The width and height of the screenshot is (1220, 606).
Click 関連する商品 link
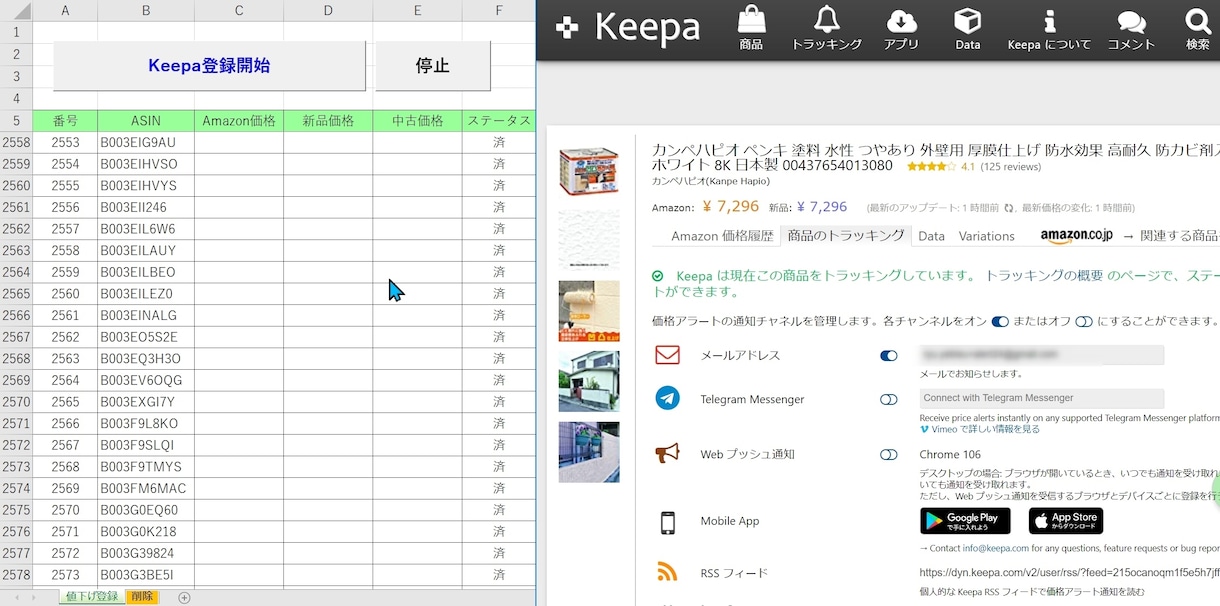(x=1179, y=236)
